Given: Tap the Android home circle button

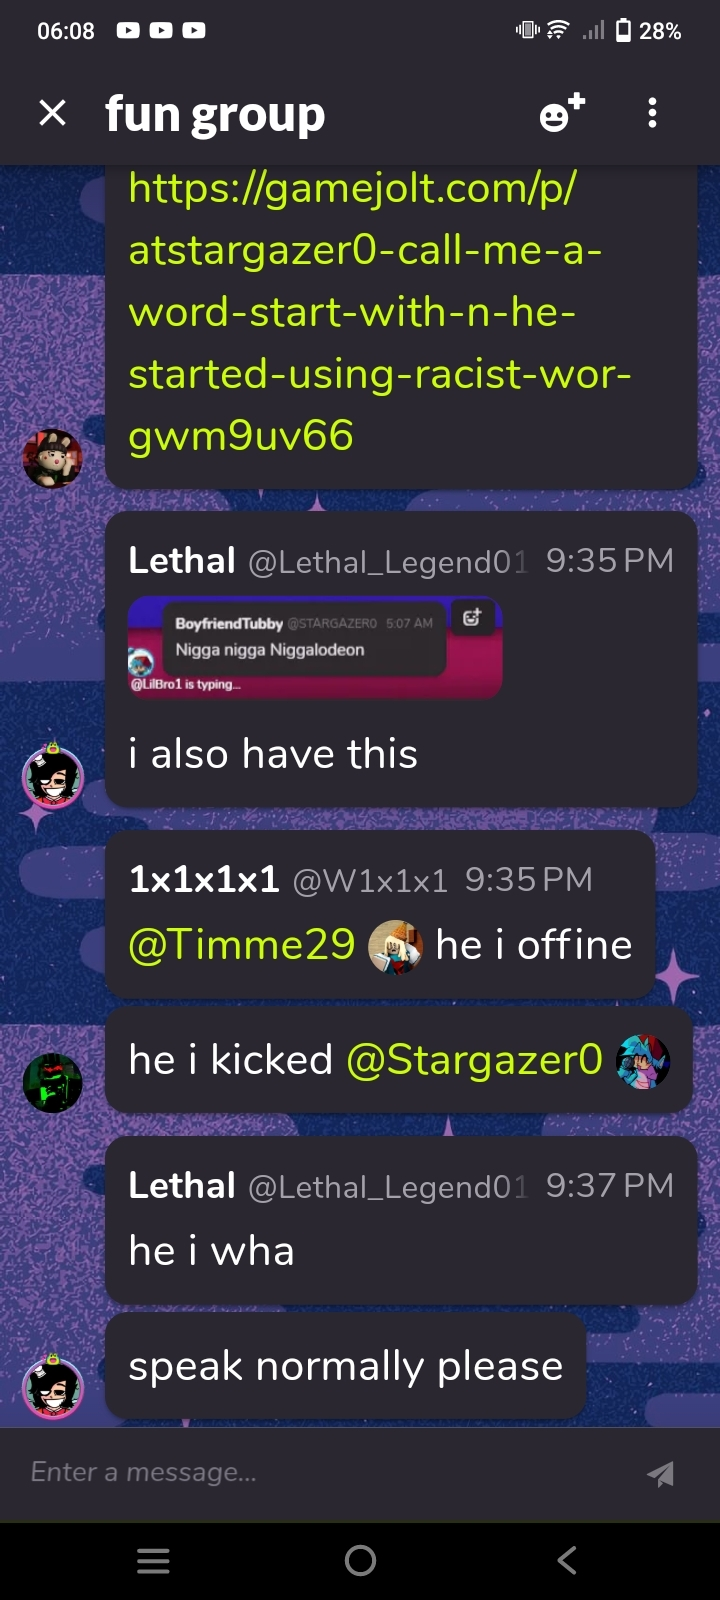Looking at the screenshot, I should pyautogui.click(x=360, y=1560).
